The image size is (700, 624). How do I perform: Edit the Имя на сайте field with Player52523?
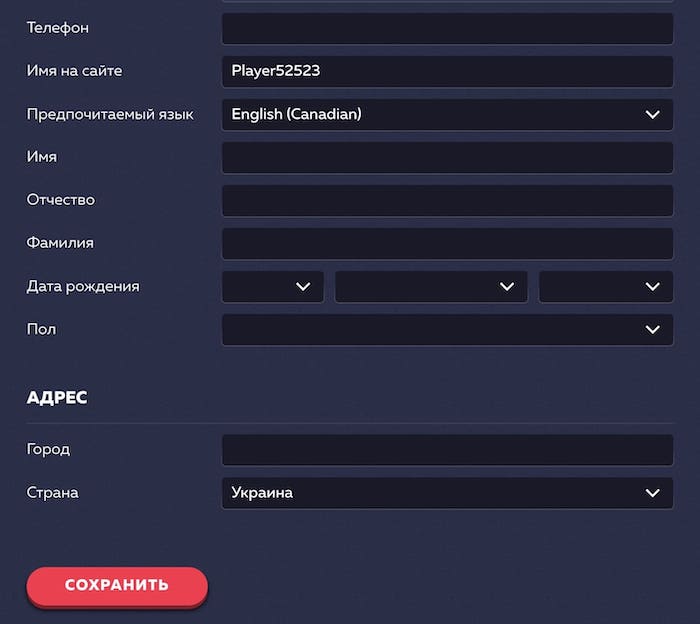pyautogui.click(x=447, y=71)
